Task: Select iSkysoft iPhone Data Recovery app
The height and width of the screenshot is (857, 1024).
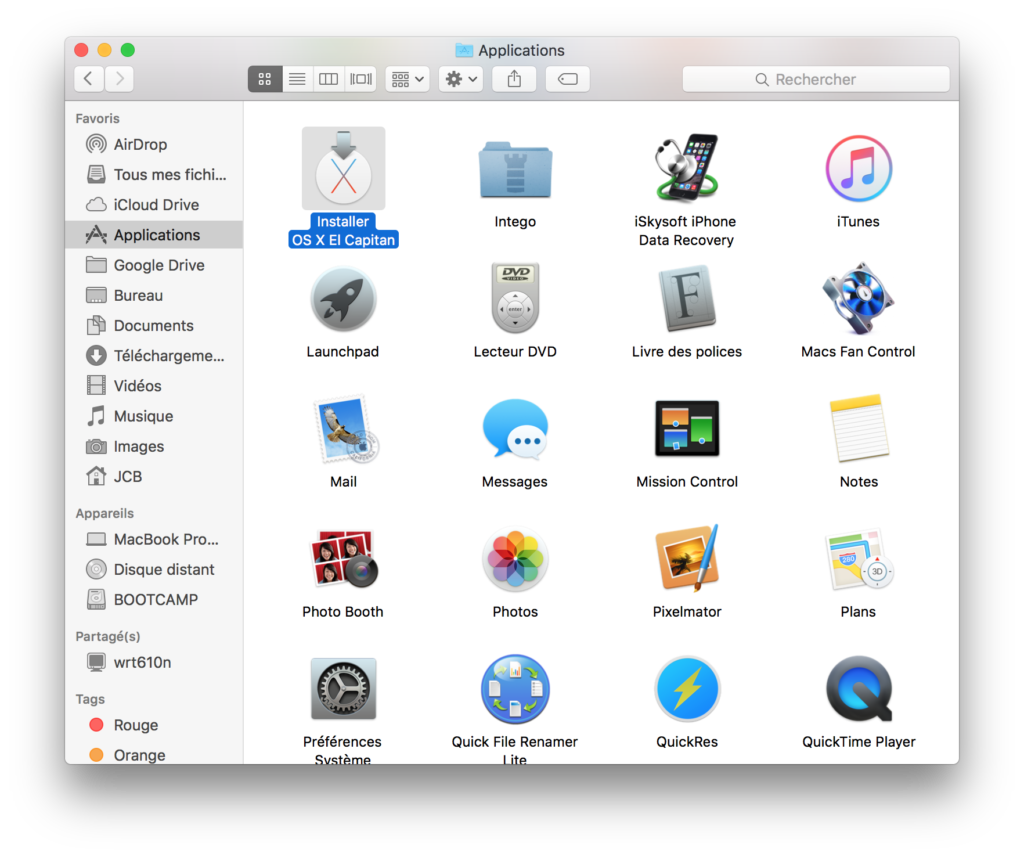Action: (686, 167)
